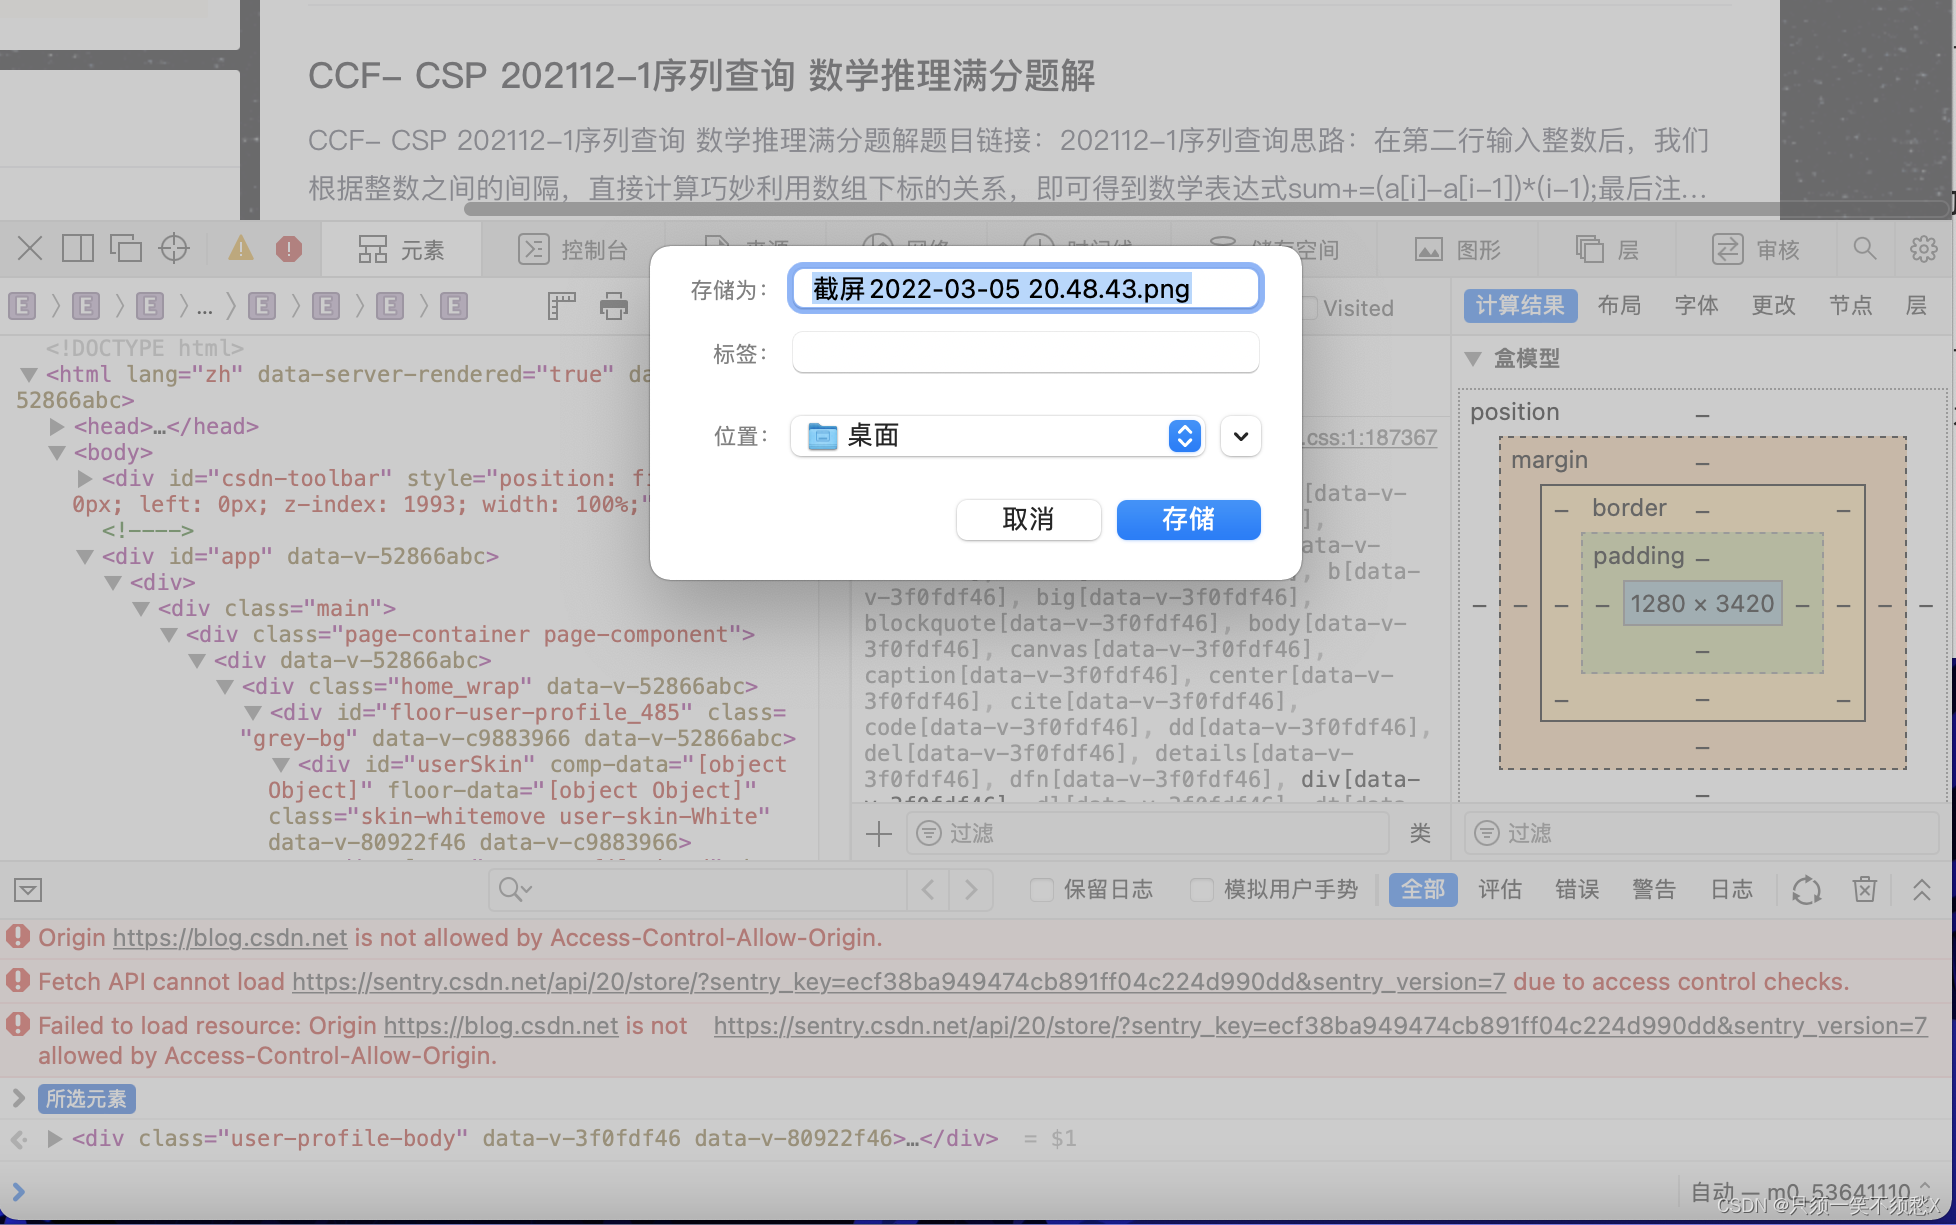Viewport: 1956px width, 1225px height.
Task: Enable the 保留日志 checkbox
Action: click(1042, 889)
